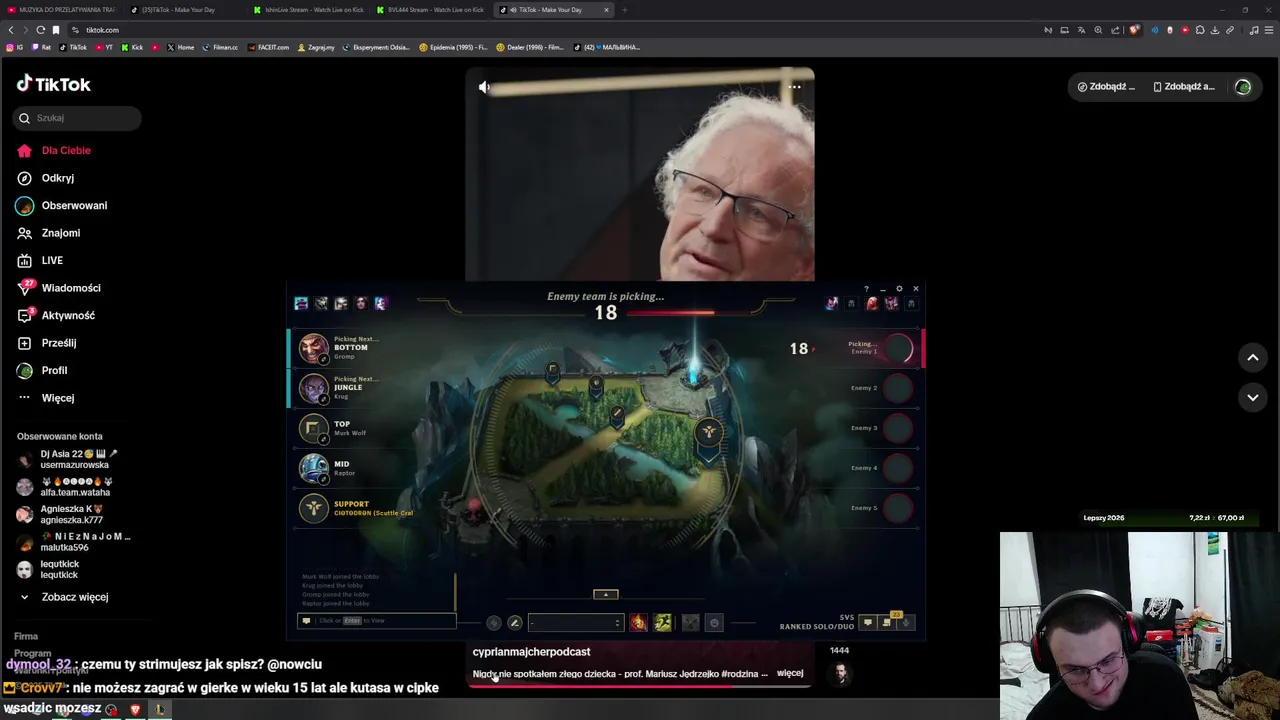The image size is (1280, 720).
Task: Open the rune page dropdown
Action: (576, 622)
